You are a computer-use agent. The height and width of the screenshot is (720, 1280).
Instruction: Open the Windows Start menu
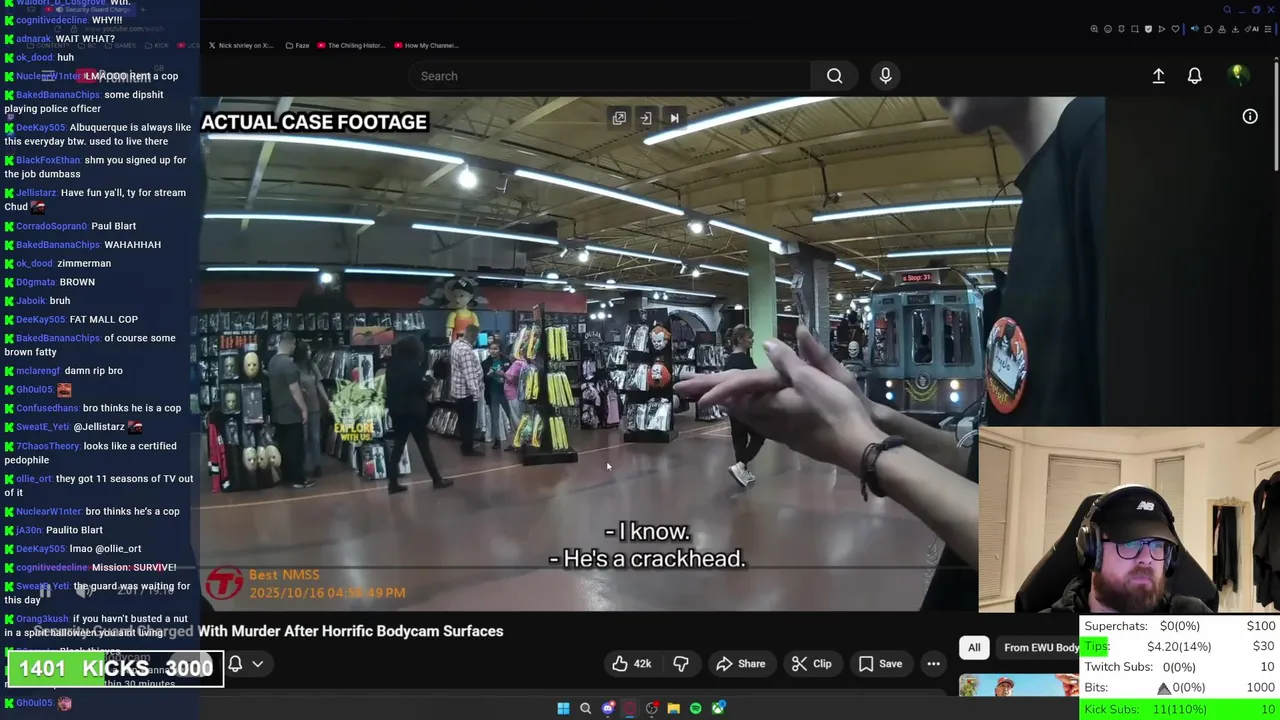[x=563, y=708]
